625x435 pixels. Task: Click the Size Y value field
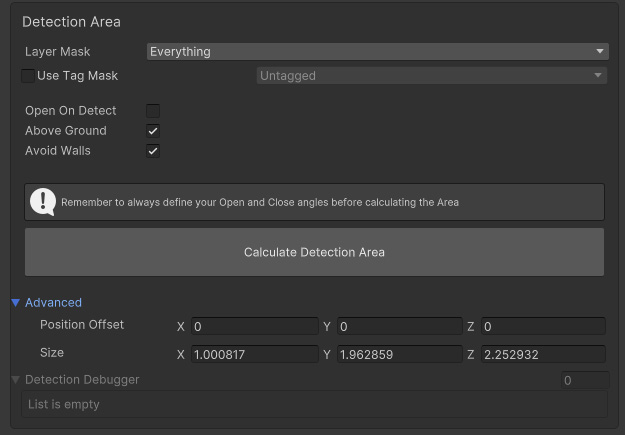point(399,354)
